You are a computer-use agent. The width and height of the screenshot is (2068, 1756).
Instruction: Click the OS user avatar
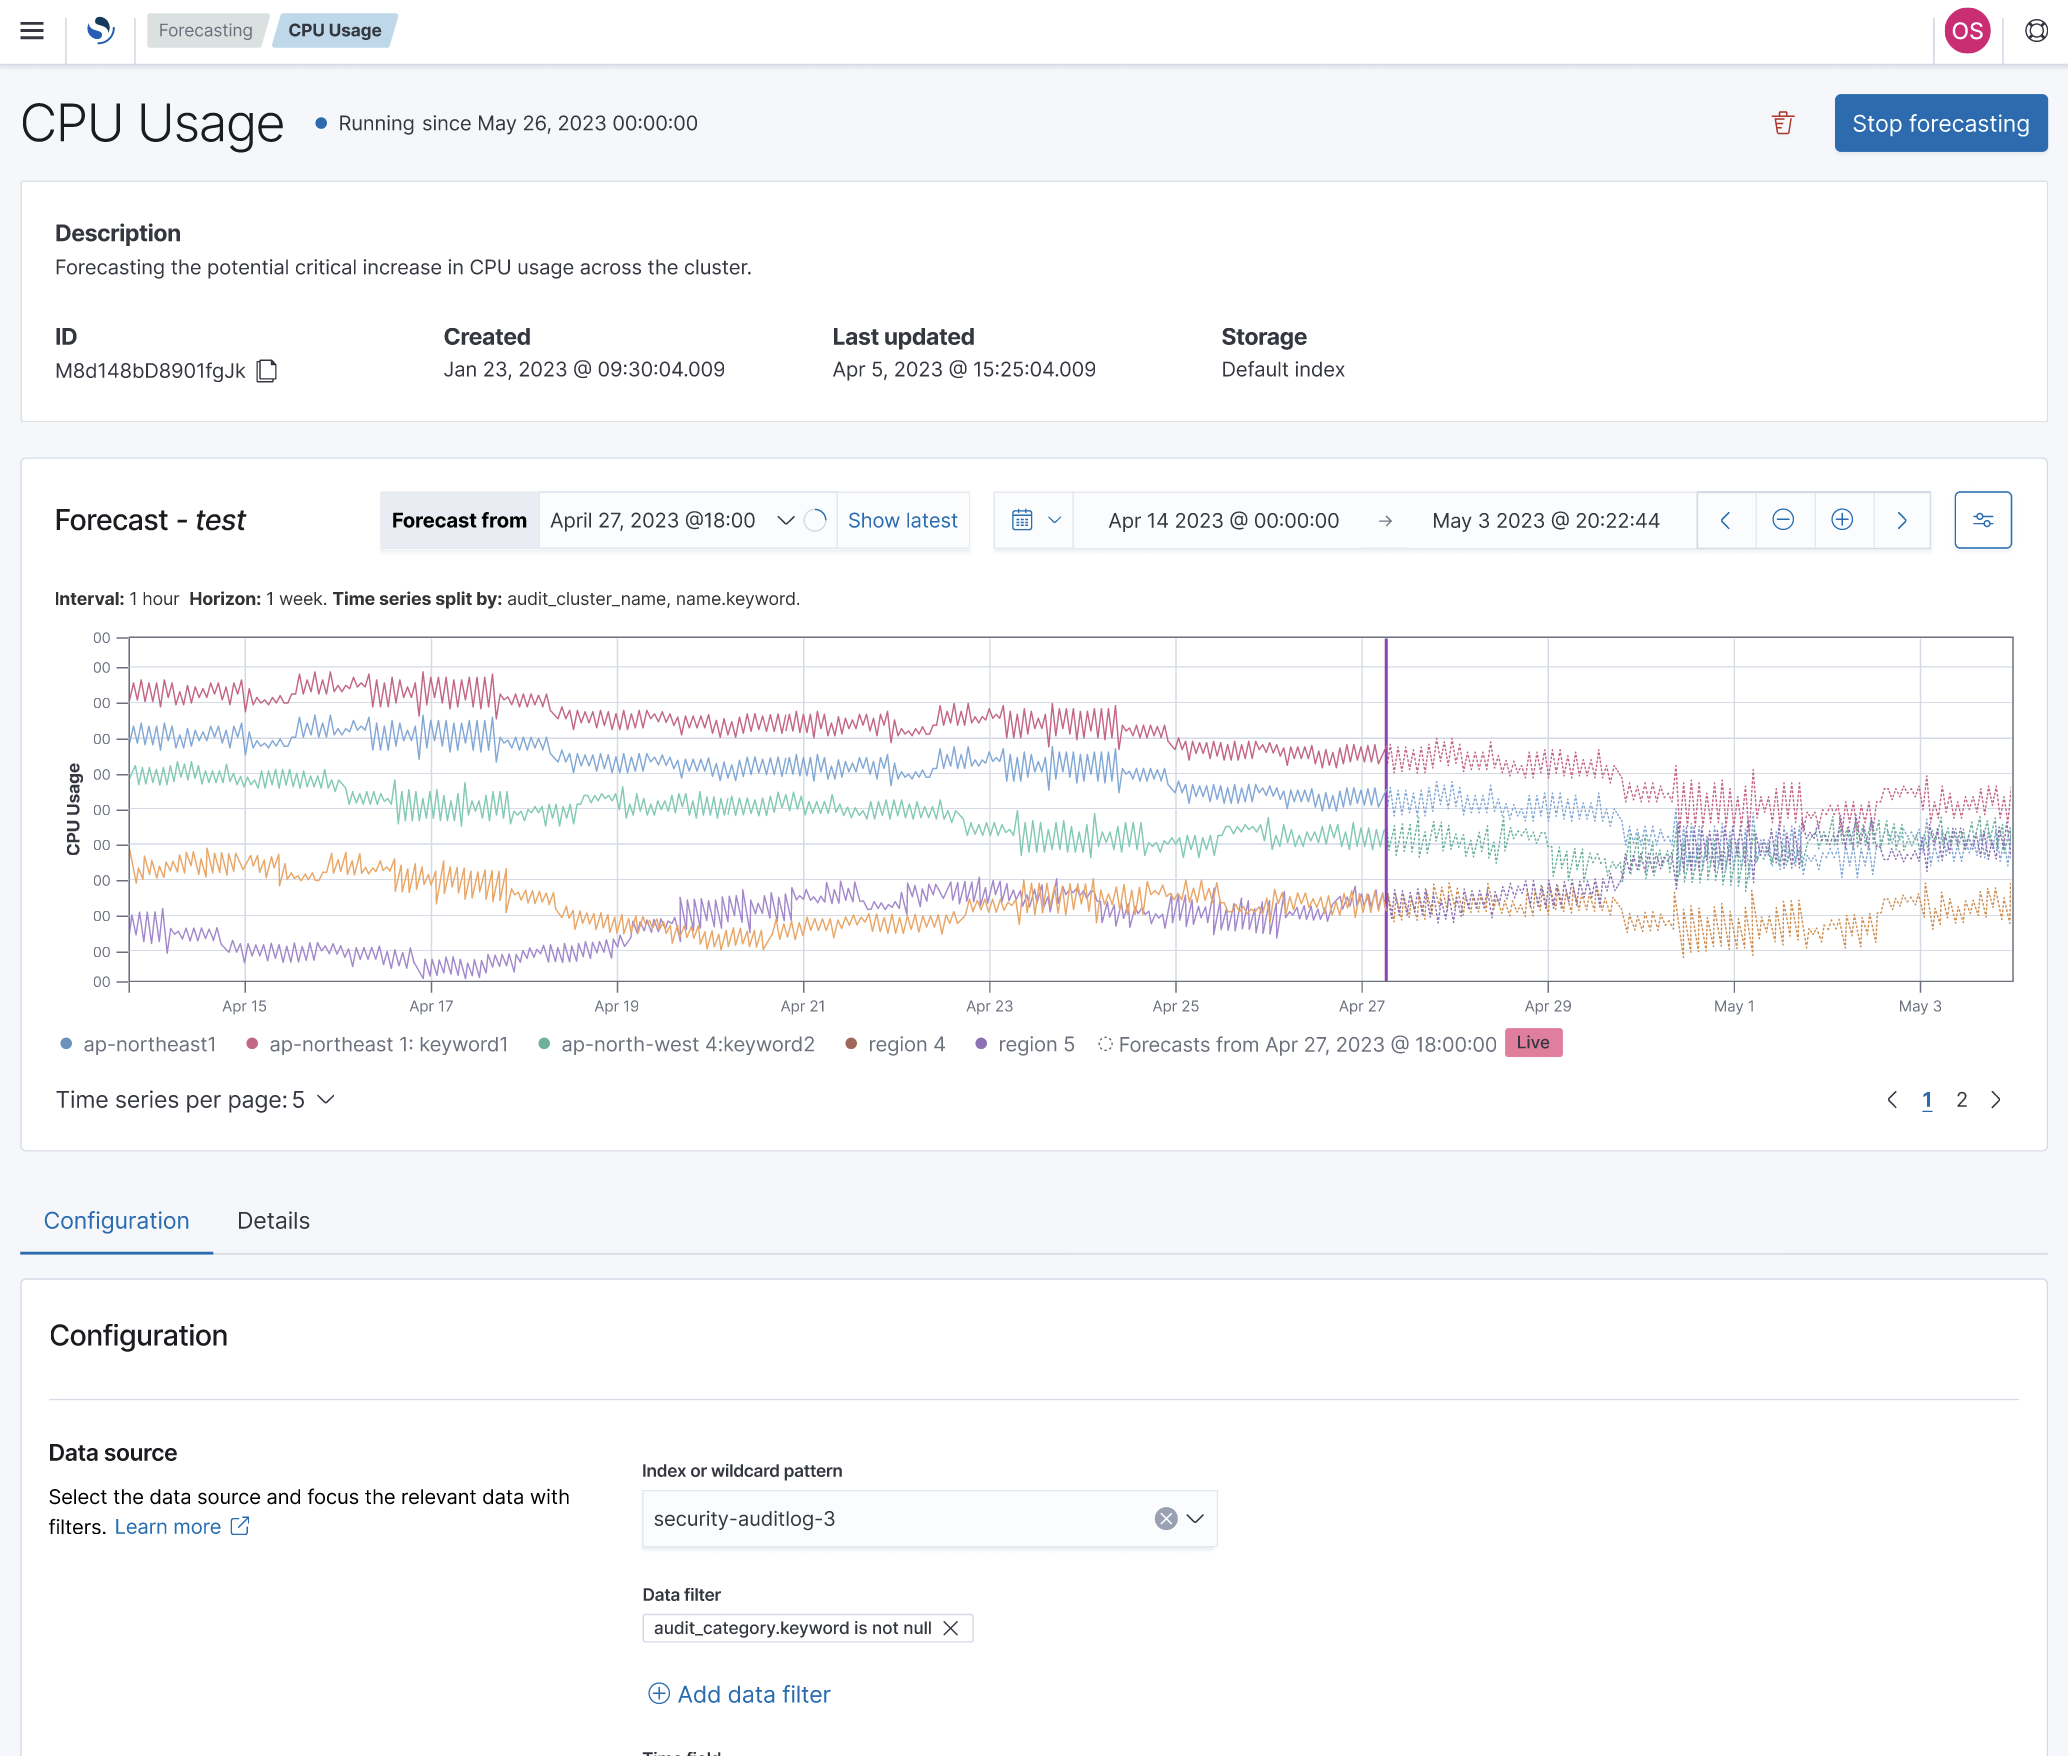pyautogui.click(x=1967, y=31)
